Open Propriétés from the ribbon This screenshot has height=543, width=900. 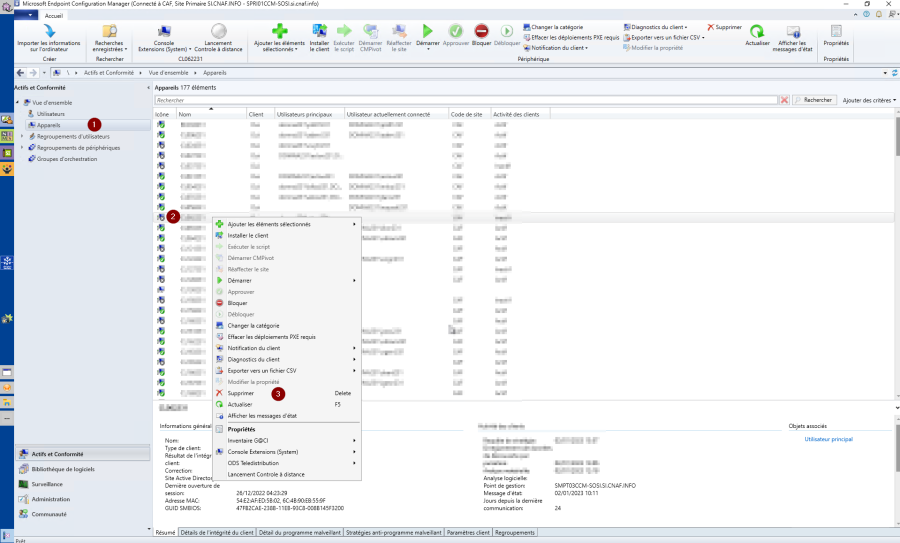(x=836, y=36)
